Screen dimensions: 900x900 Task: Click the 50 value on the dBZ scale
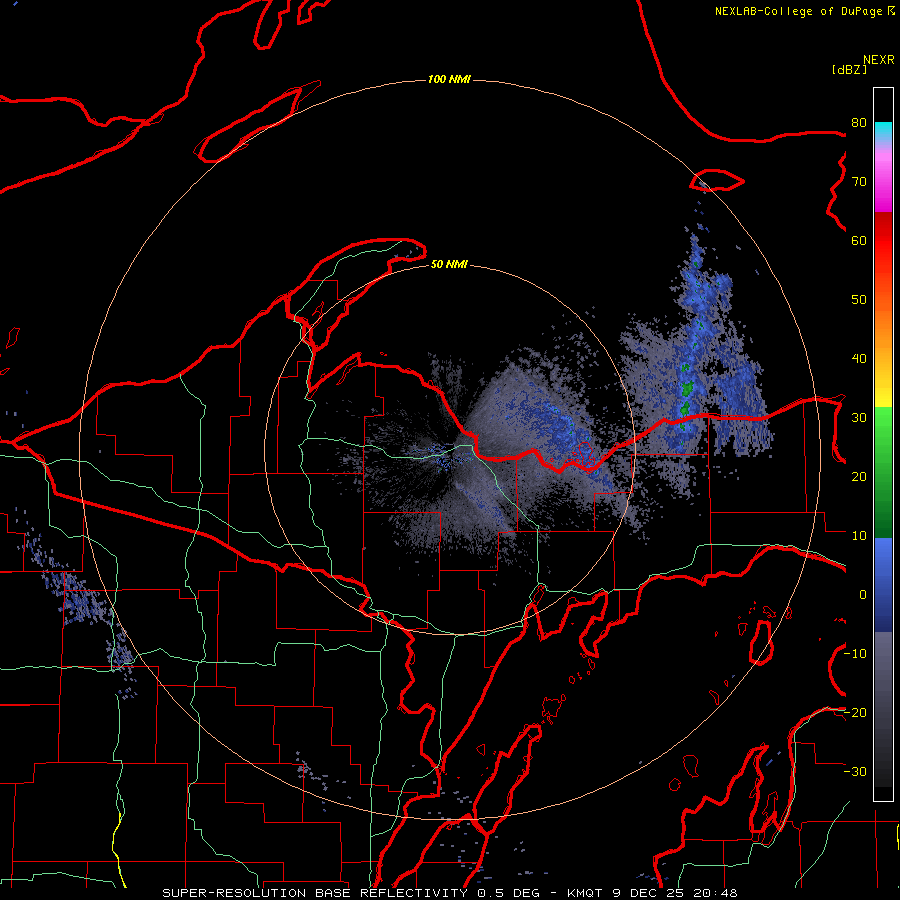[859, 300]
